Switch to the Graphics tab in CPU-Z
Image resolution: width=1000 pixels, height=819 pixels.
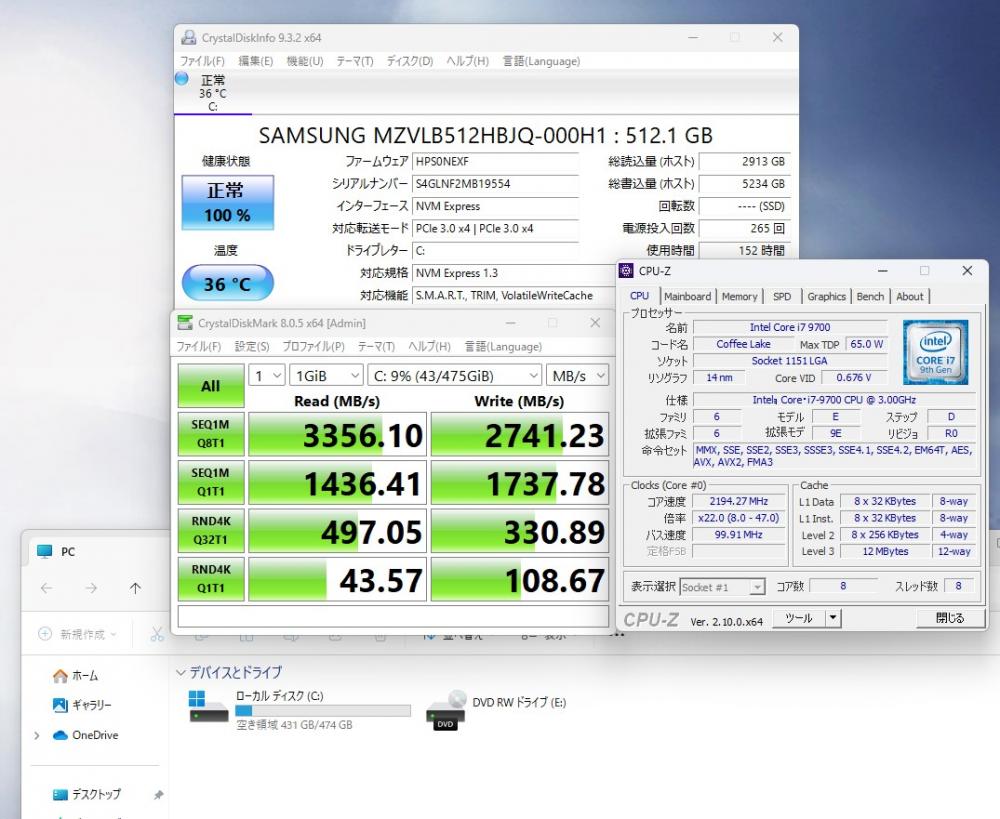tap(826, 297)
